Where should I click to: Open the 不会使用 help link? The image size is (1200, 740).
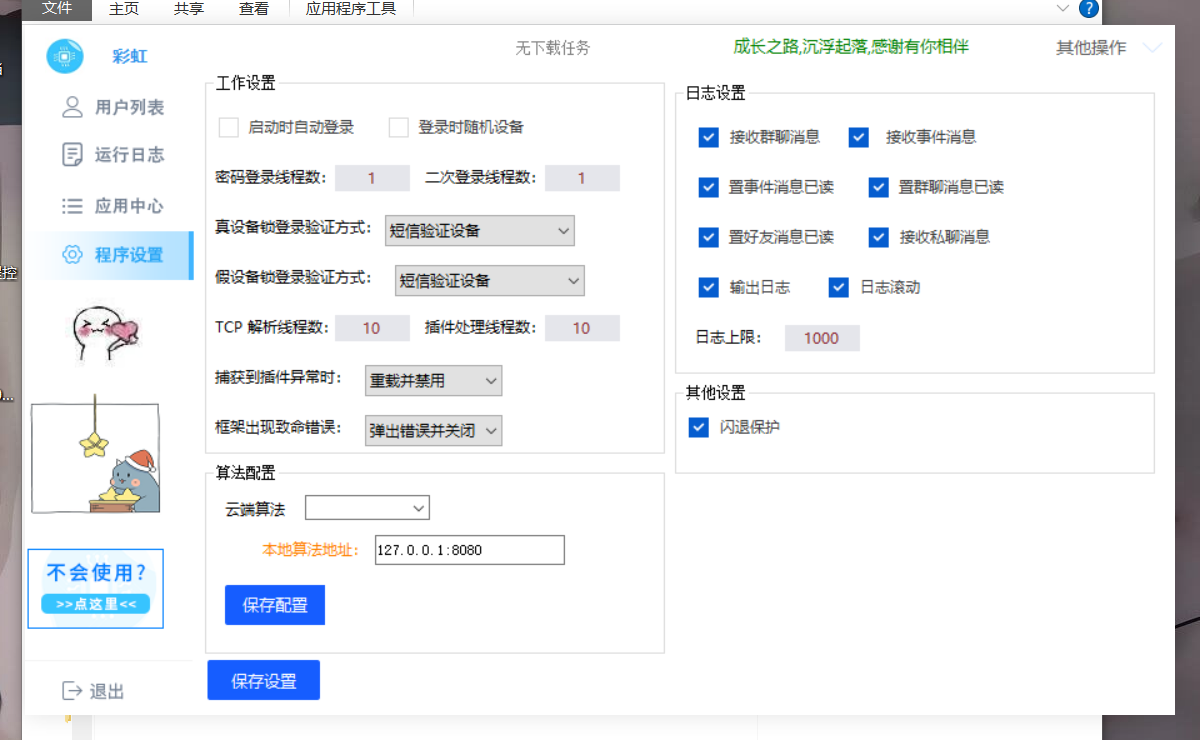(95, 589)
